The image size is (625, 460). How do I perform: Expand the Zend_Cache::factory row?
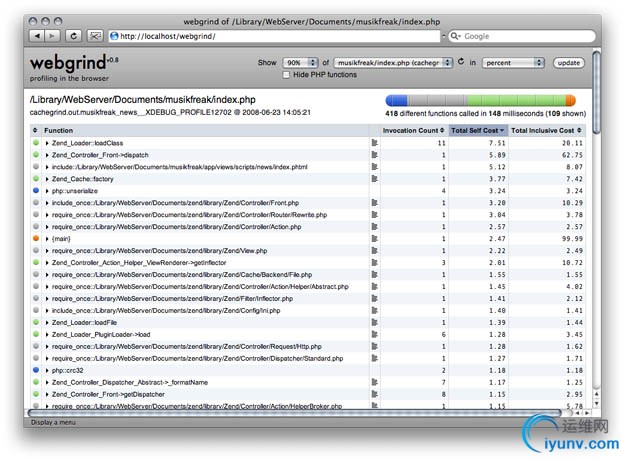pyautogui.click(x=47, y=179)
